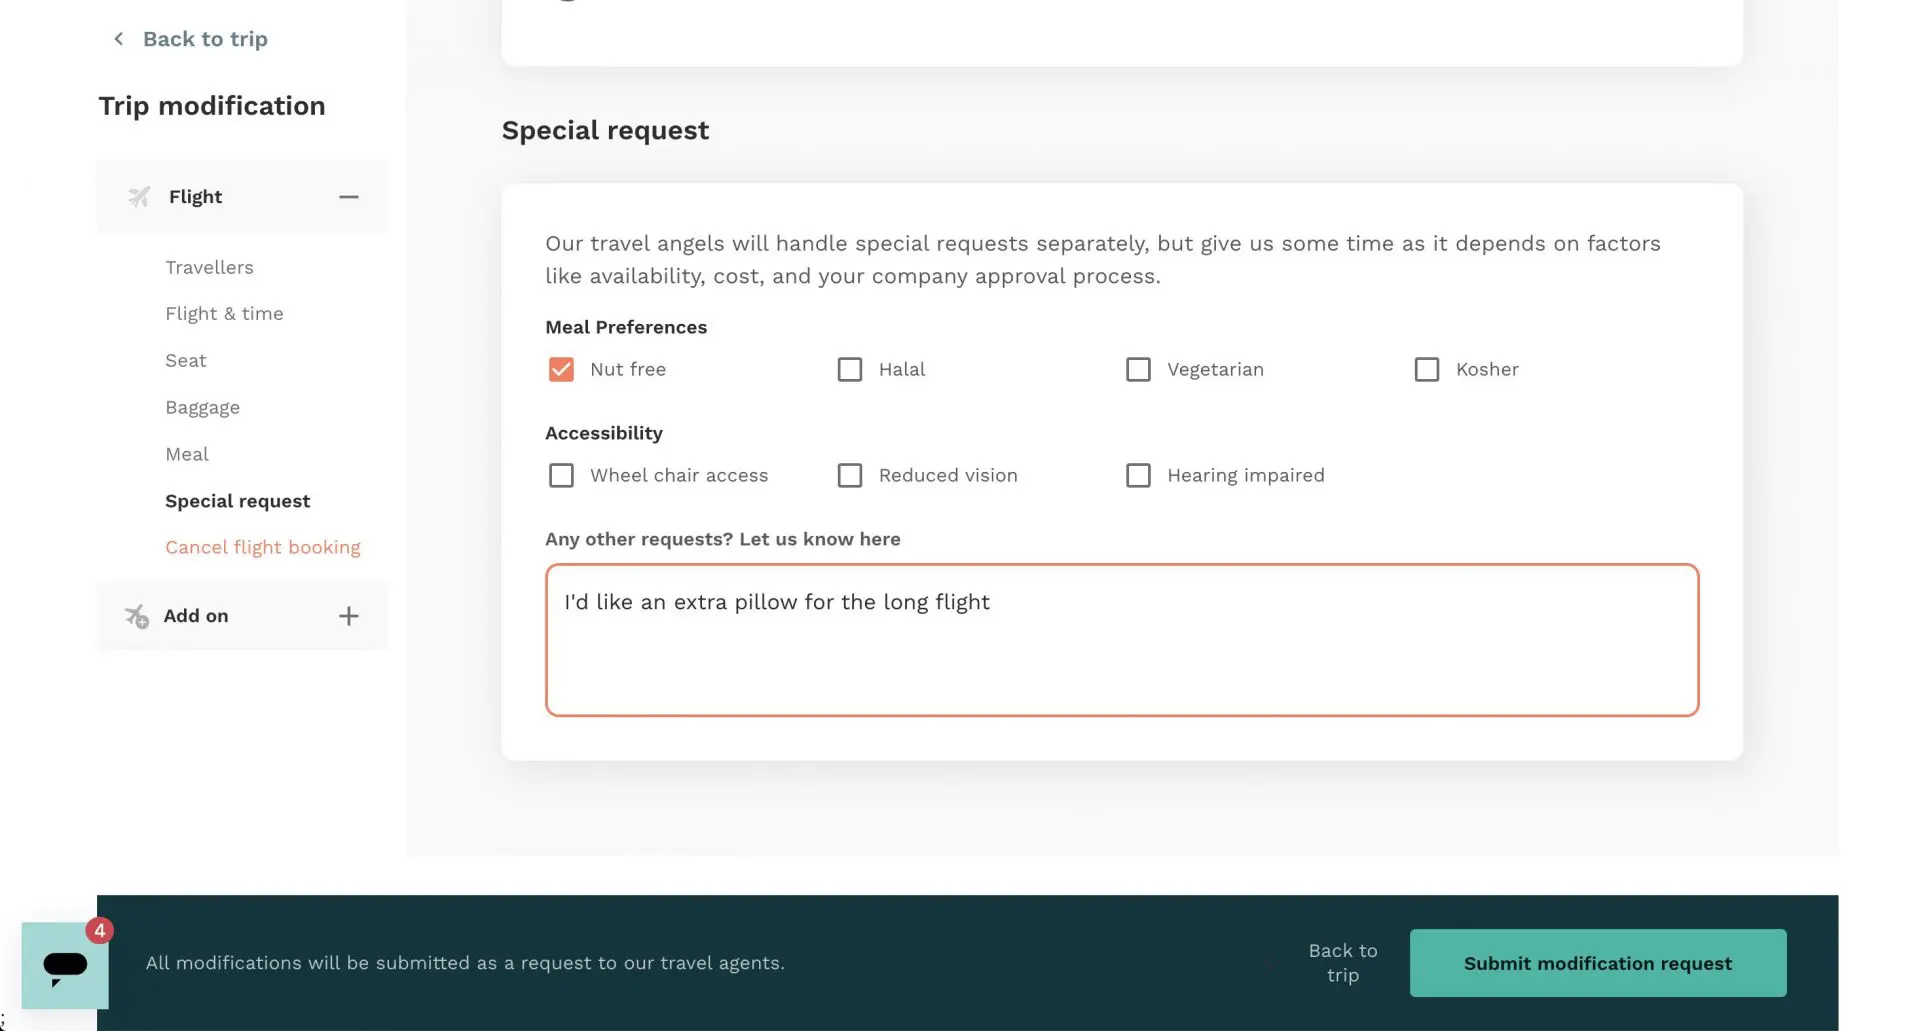The image size is (1920, 1031).
Task: Click the travel angels description paragraph
Action: (1103, 260)
